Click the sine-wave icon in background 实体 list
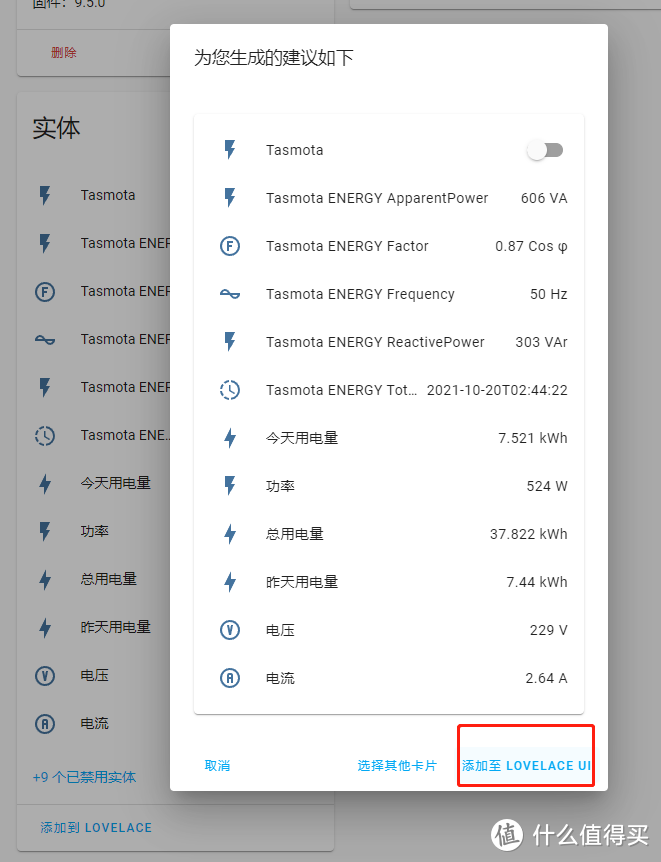 coord(45,339)
